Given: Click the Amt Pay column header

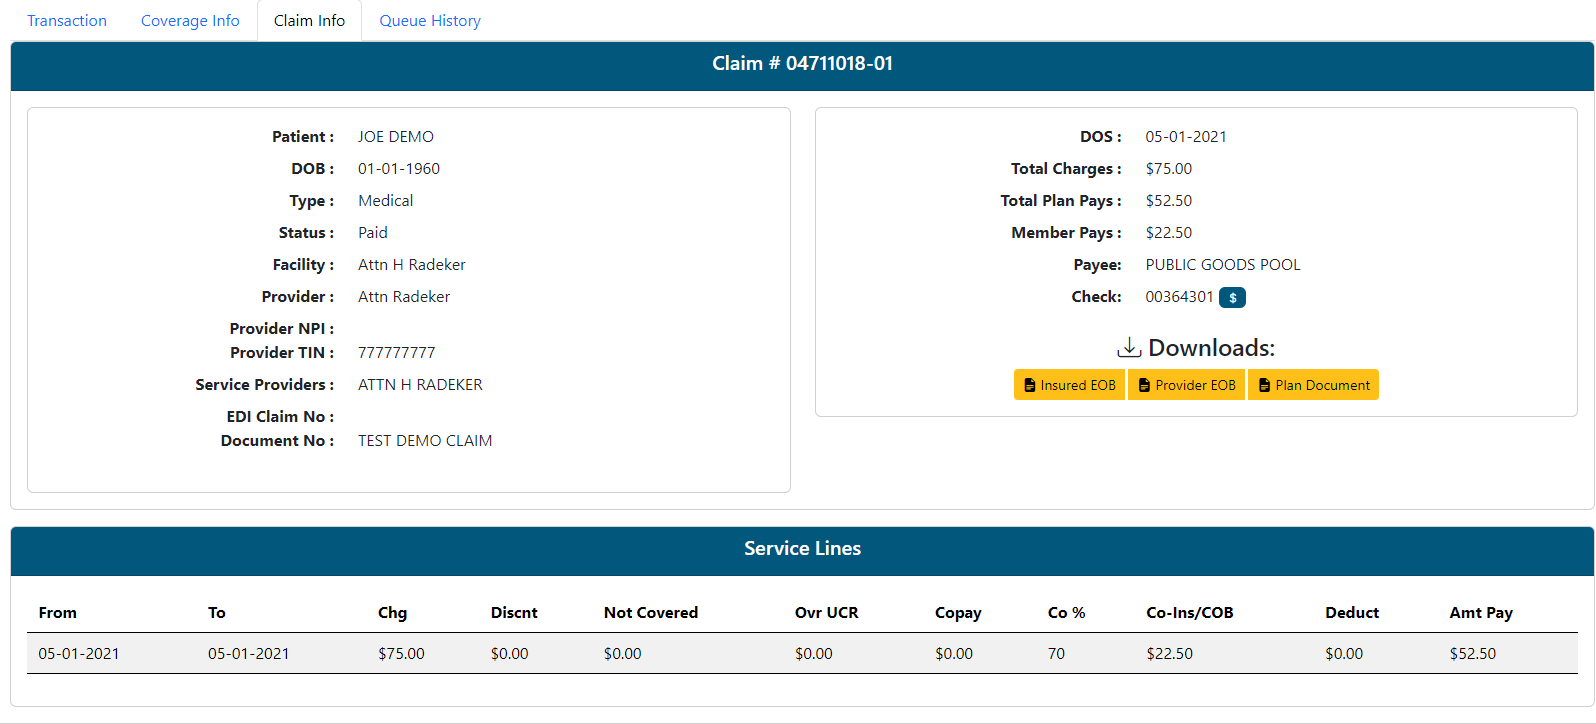Looking at the screenshot, I should click(1480, 613).
